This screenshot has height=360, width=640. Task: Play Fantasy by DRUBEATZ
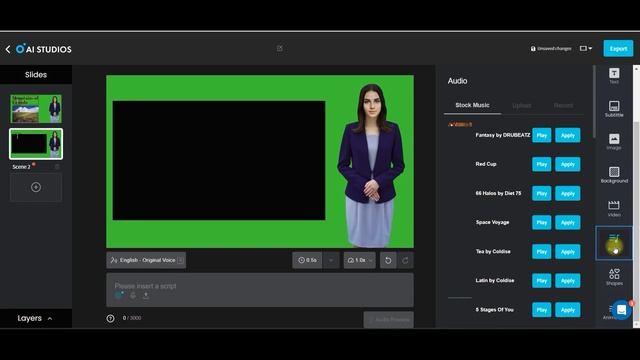point(542,135)
